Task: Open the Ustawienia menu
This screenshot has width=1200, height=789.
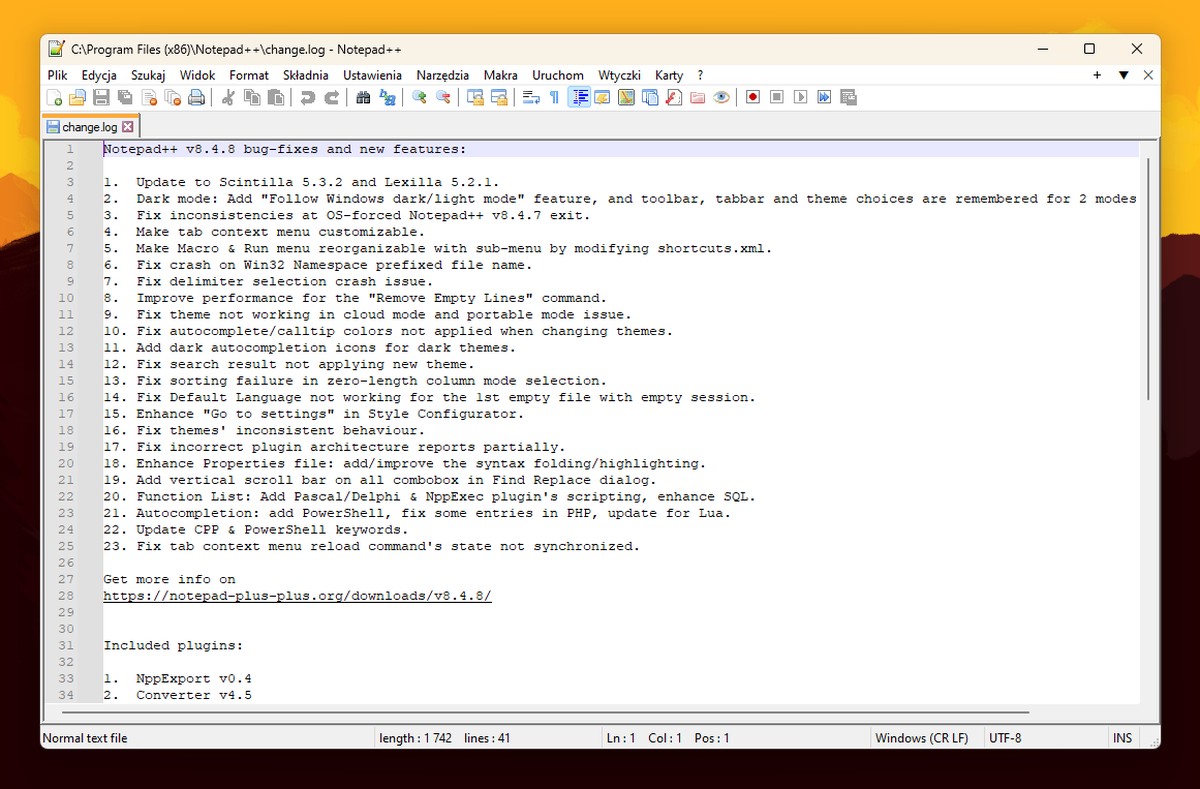Action: [x=372, y=75]
